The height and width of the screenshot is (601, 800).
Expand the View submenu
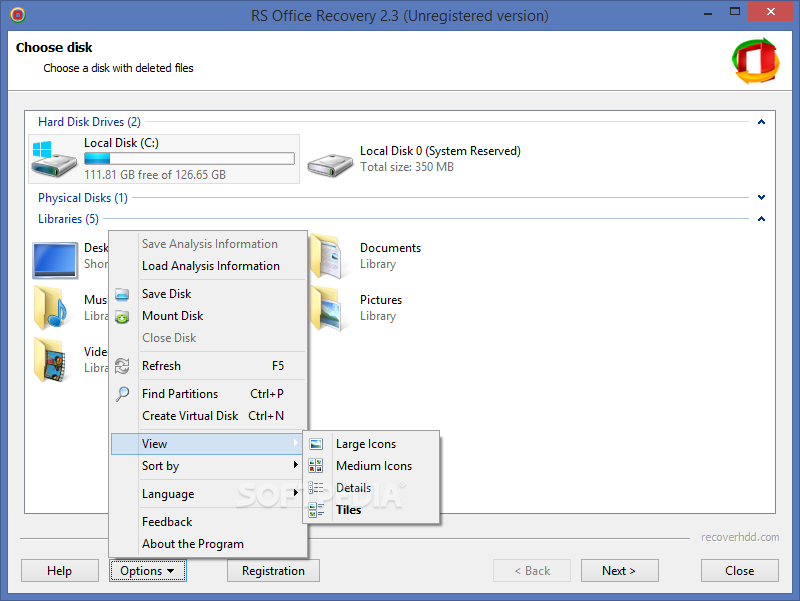tap(207, 444)
